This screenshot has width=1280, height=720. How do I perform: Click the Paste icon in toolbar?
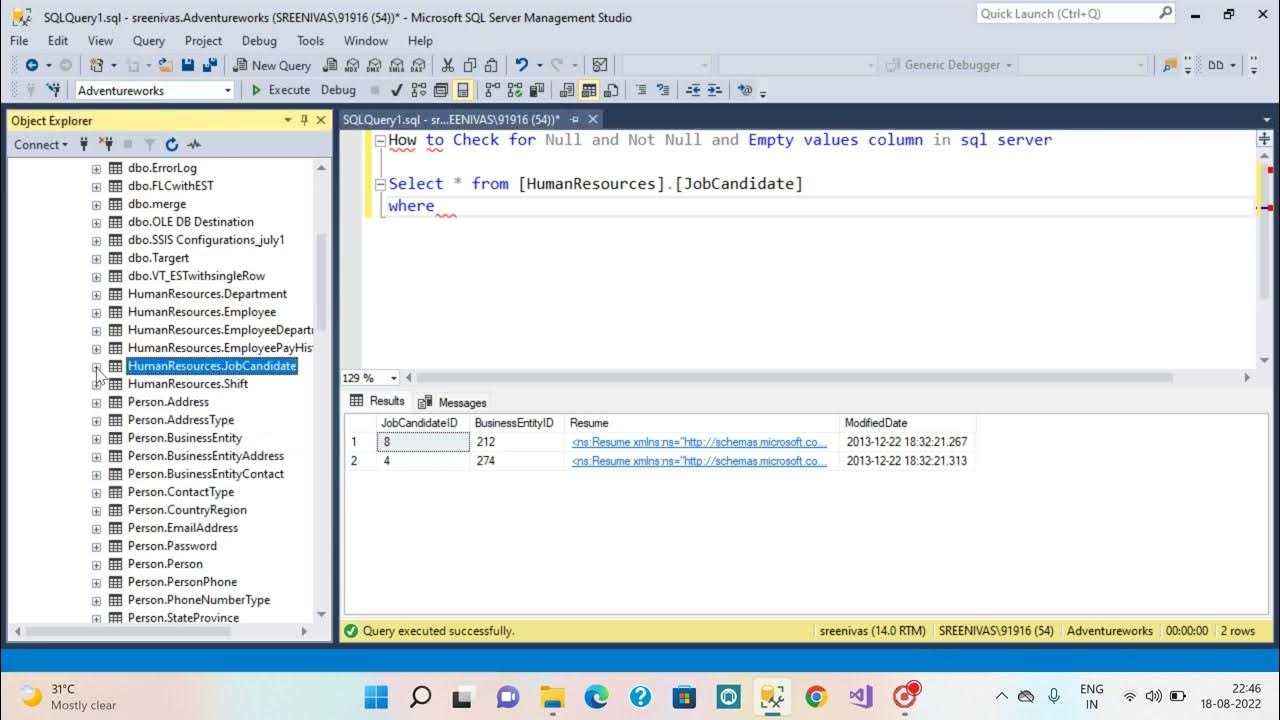(490, 65)
